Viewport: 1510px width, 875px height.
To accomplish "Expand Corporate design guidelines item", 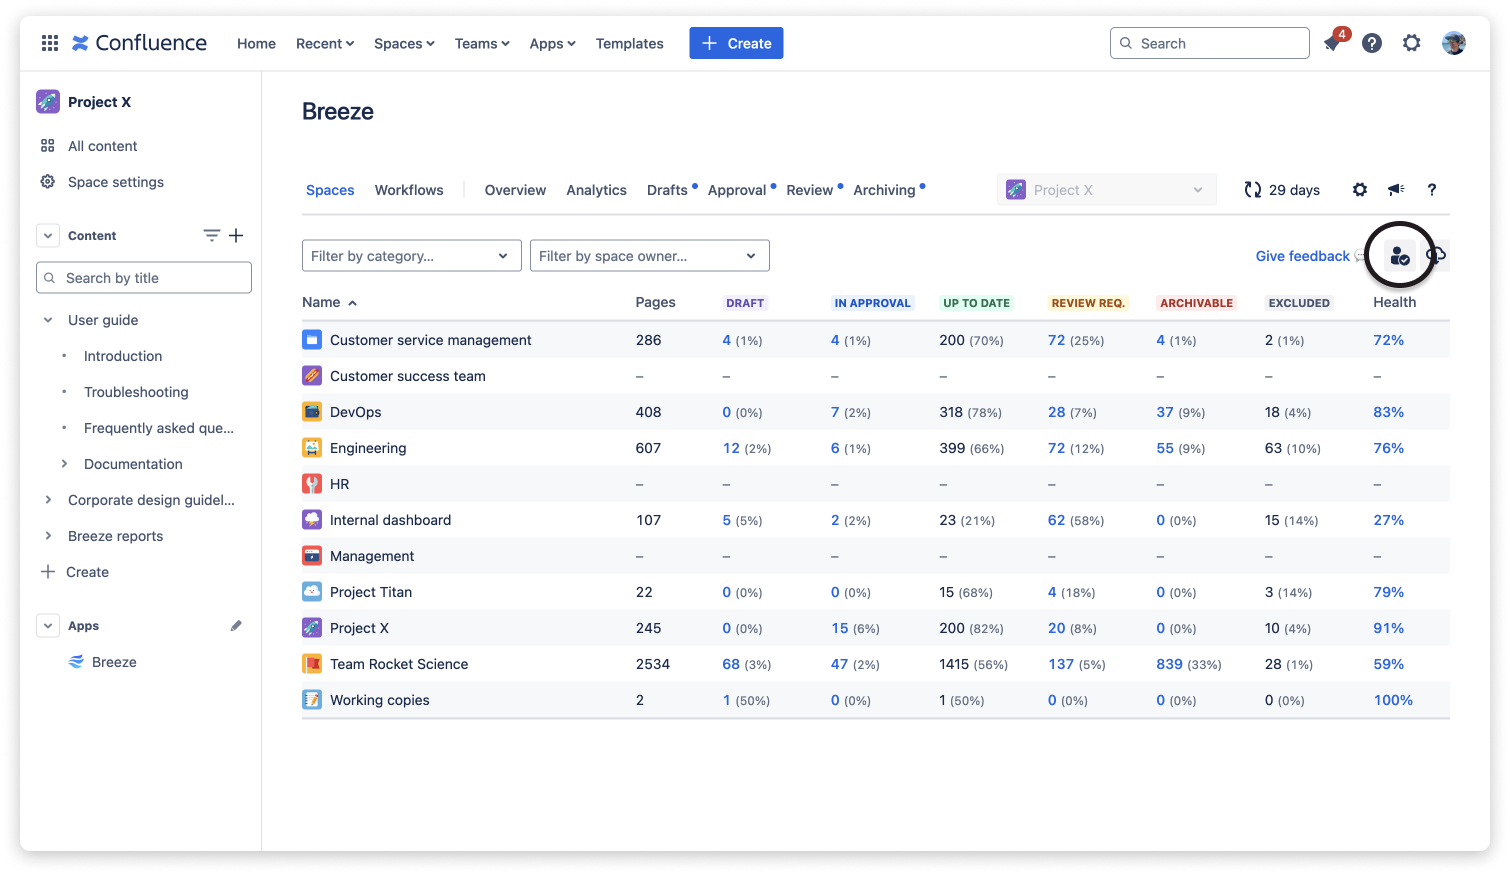I will tap(48, 500).
